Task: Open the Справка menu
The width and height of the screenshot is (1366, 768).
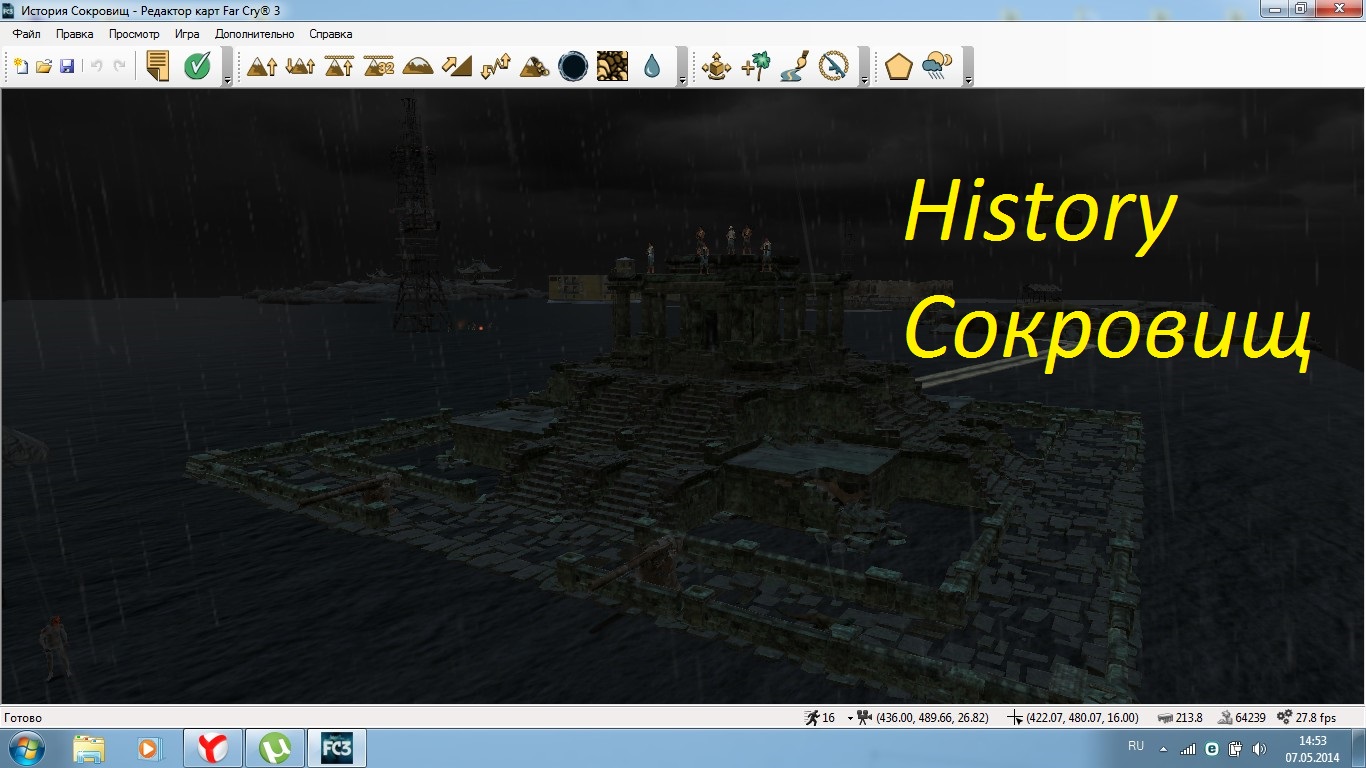Action: tap(331, 34)
